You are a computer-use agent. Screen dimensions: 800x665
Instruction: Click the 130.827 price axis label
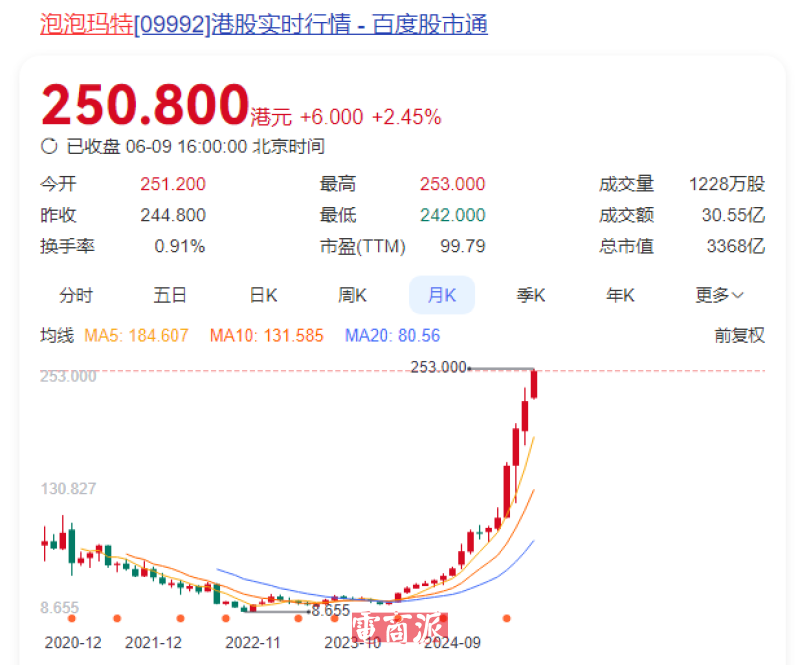(x=68, y=488)
